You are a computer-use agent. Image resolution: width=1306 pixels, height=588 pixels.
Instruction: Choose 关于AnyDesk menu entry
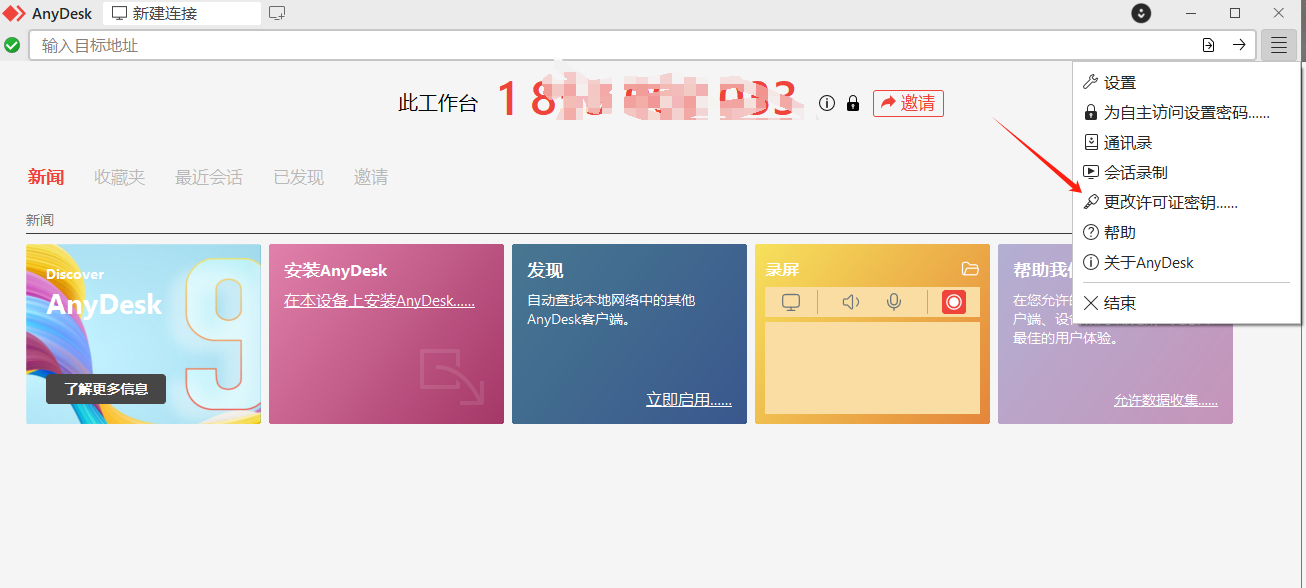point(1186,263)
